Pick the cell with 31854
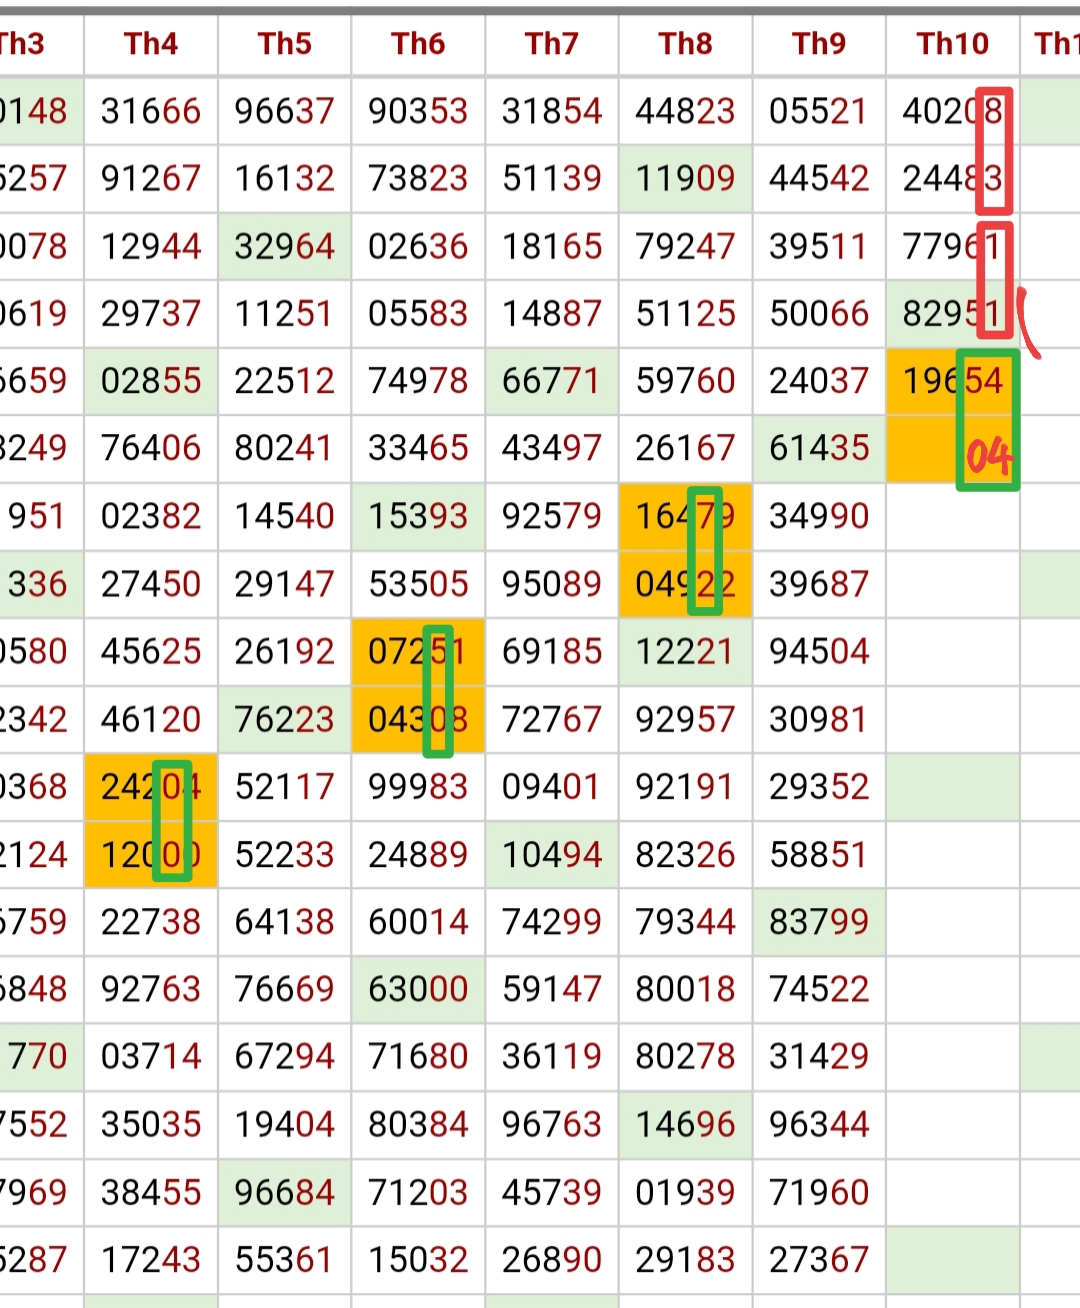The width and height of the screenshot is (1080, 1308). coord(552,111)
